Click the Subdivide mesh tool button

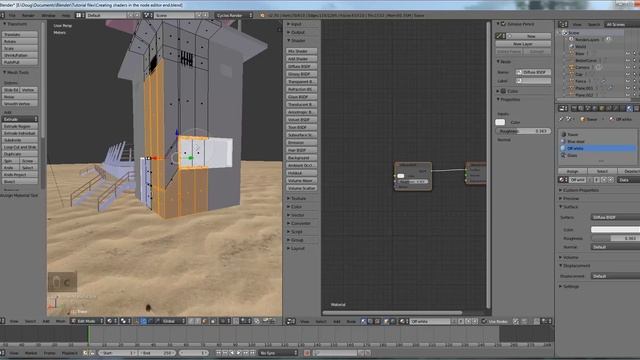pos(20,140)
